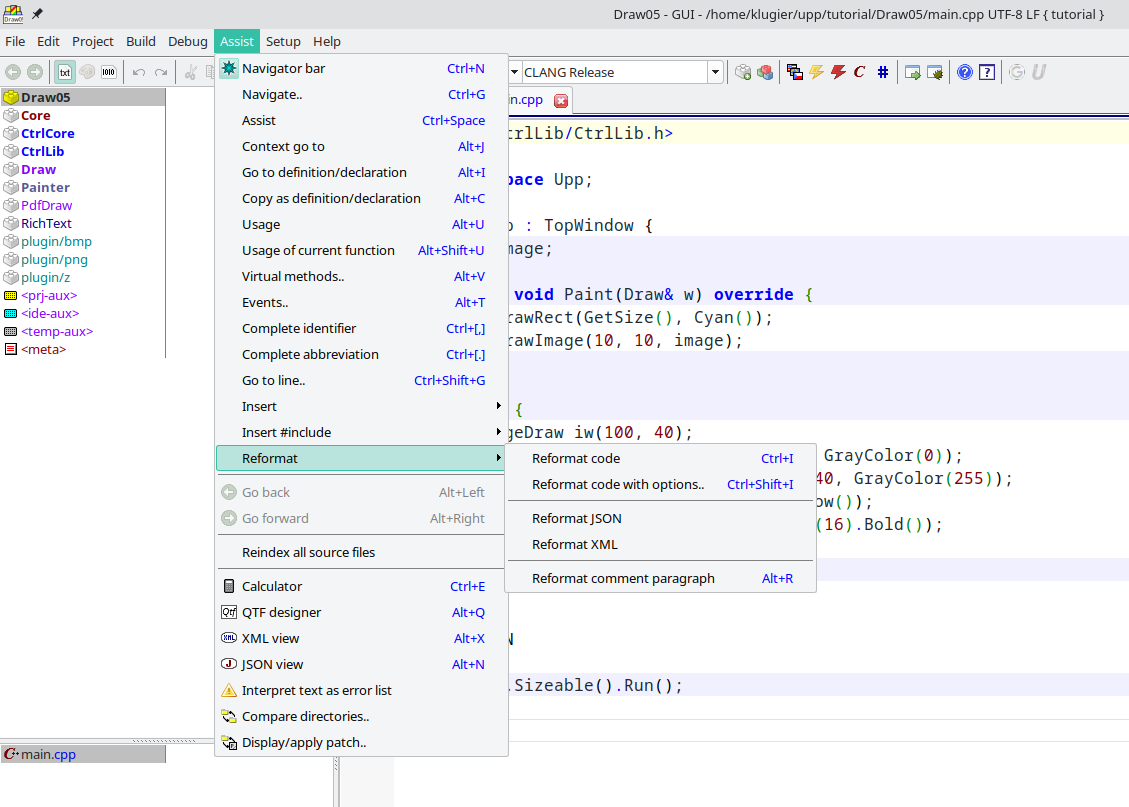Click the debug bug window icon
The height and width of the screenshot is (807, 1129).
tap(935, 72)
